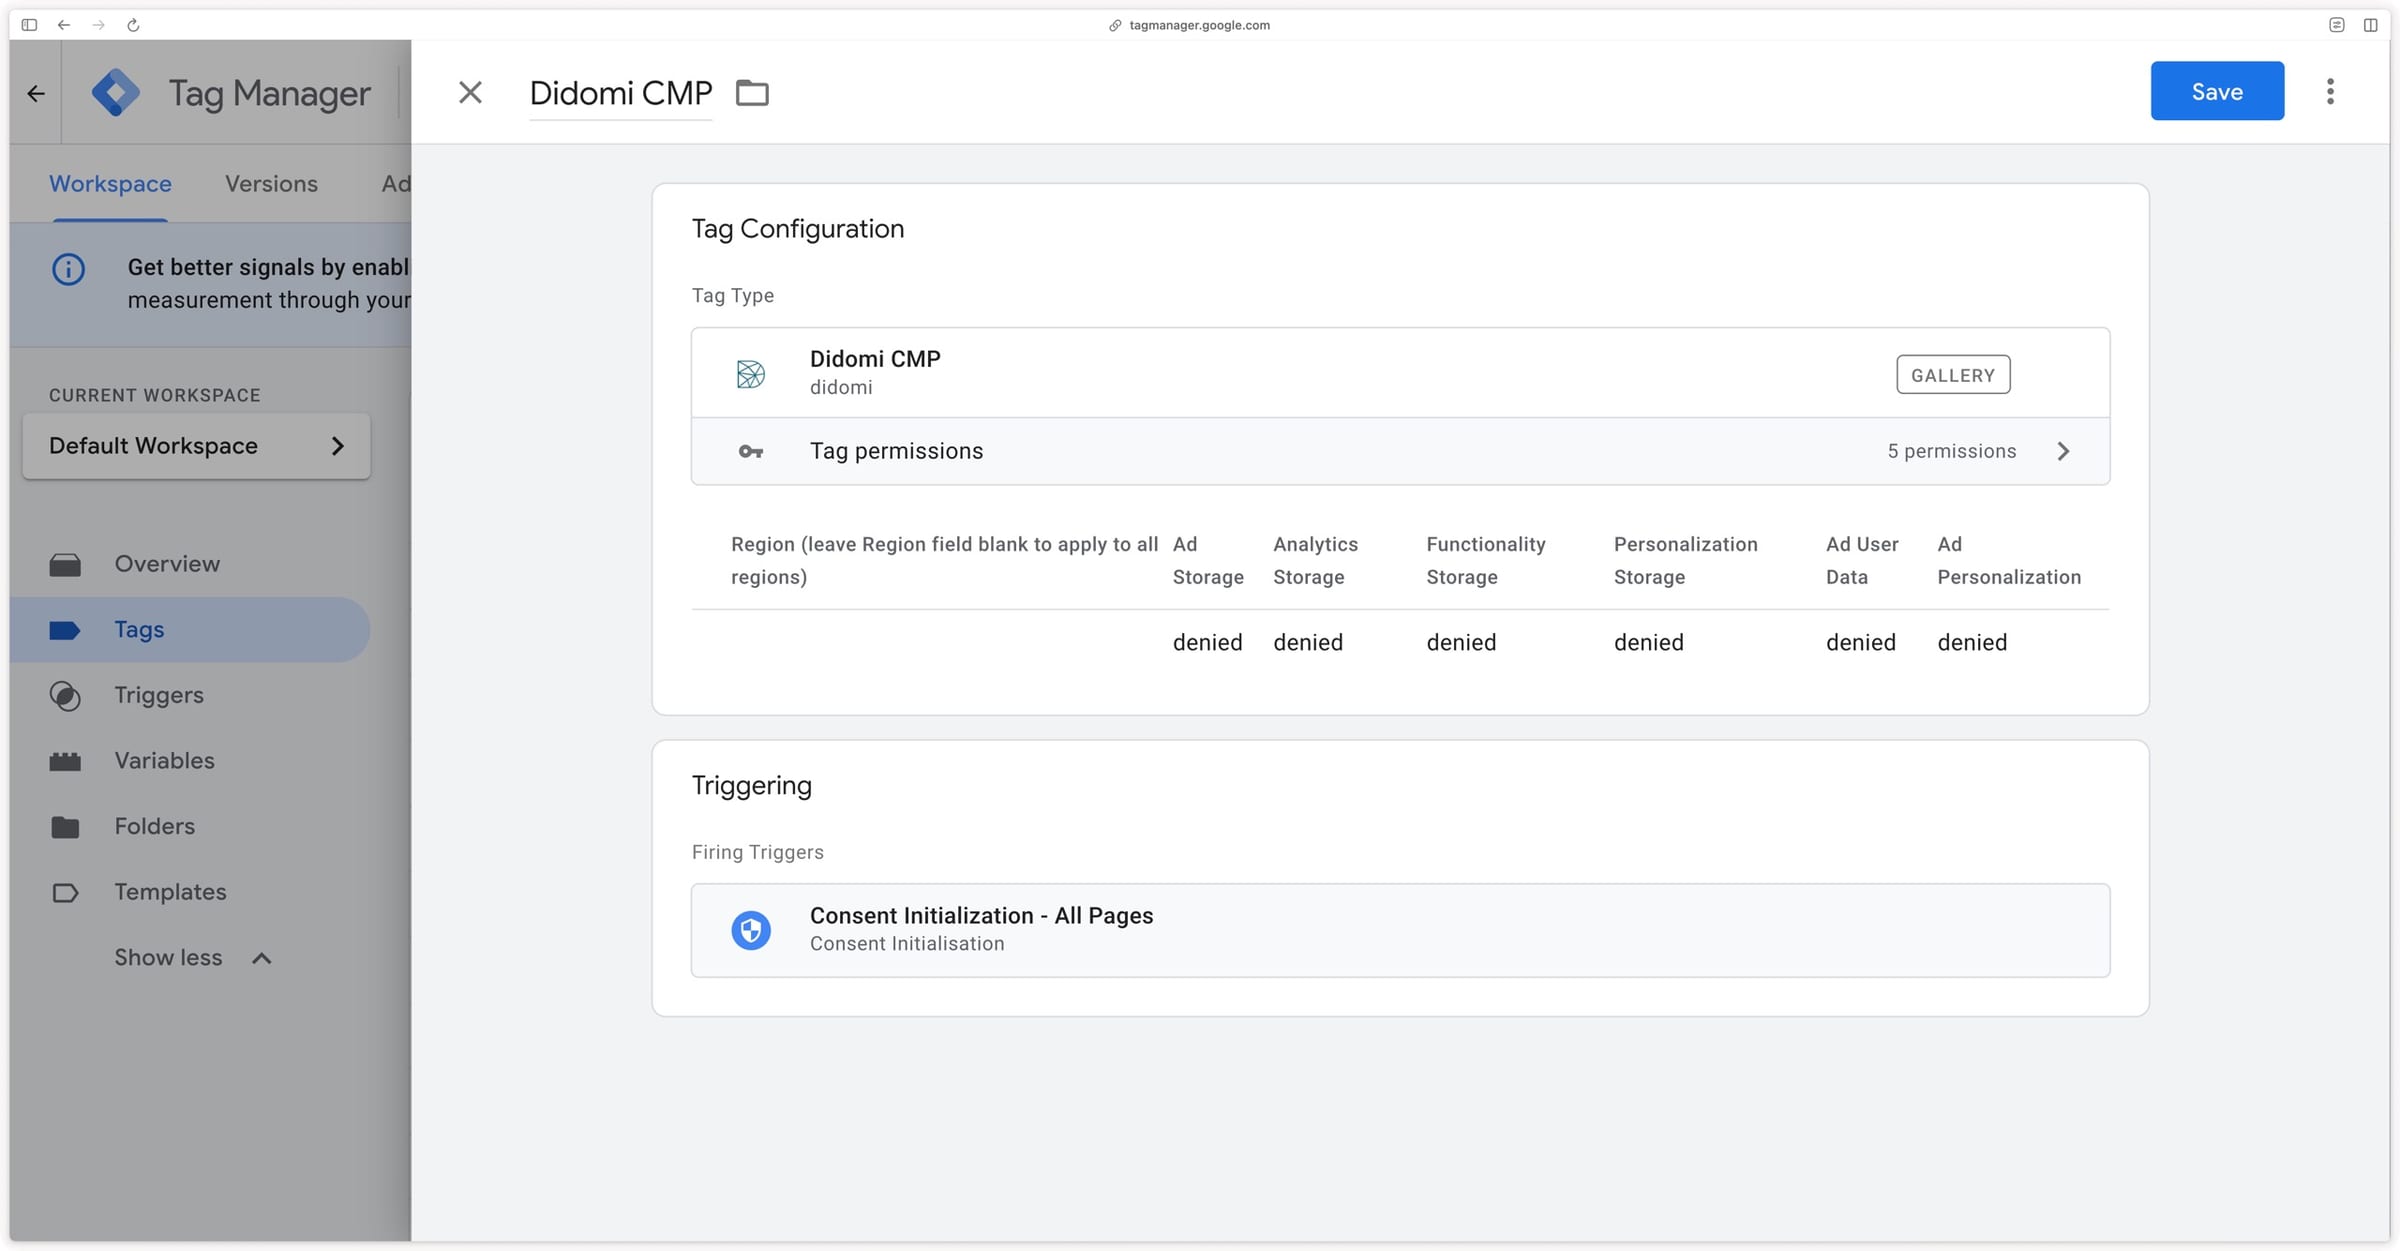This screenshot has width=2400, height=1251.
Task: Click the browser reader view icon
Action: (2336, 25)
